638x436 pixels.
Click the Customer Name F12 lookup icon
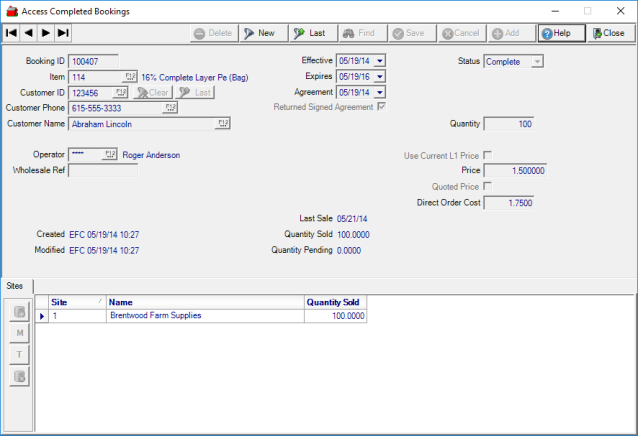[x=222, y=124]
